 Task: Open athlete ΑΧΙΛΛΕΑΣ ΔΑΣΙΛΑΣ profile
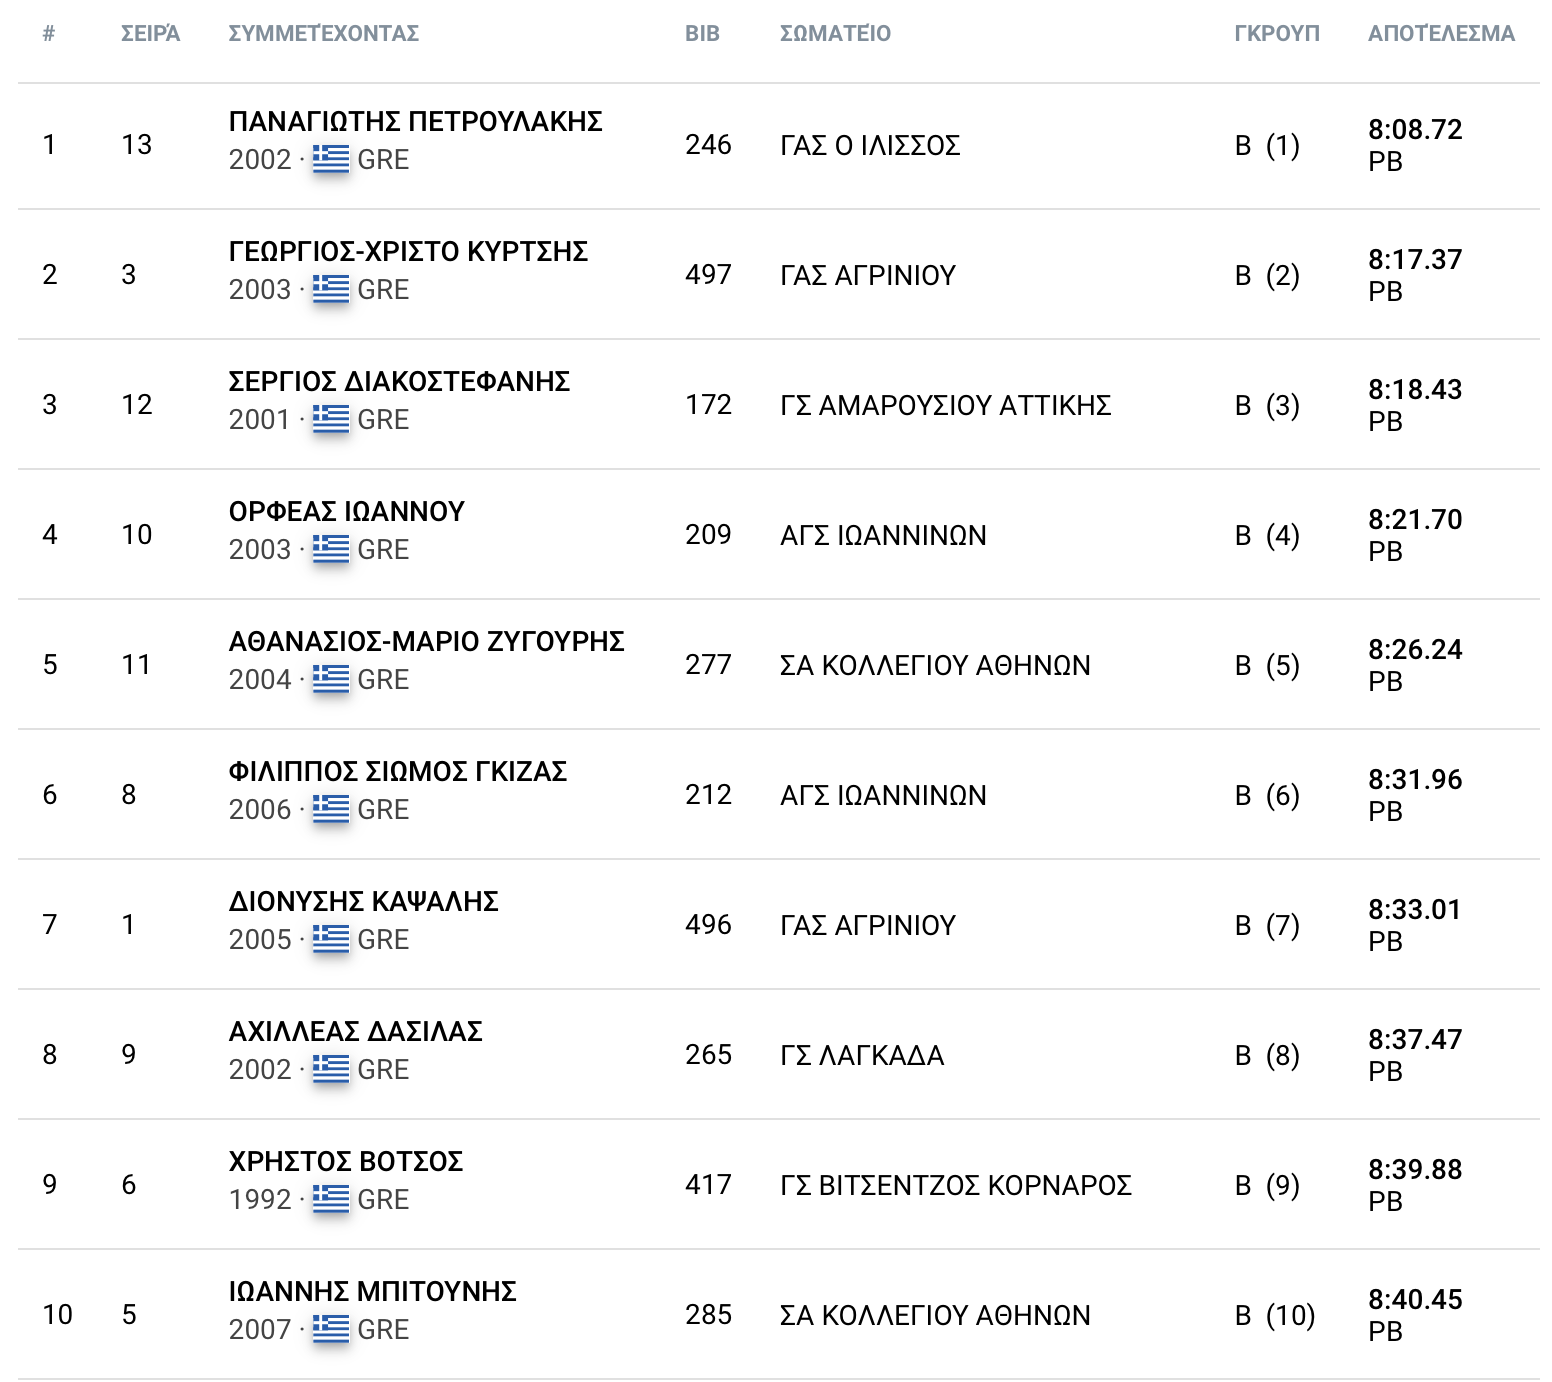click(355, 1032)
